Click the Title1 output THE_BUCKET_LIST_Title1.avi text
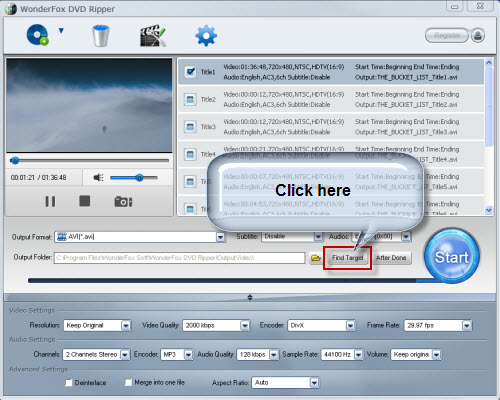The width and height of the screenshot is (500, 400). coord(406,77)
